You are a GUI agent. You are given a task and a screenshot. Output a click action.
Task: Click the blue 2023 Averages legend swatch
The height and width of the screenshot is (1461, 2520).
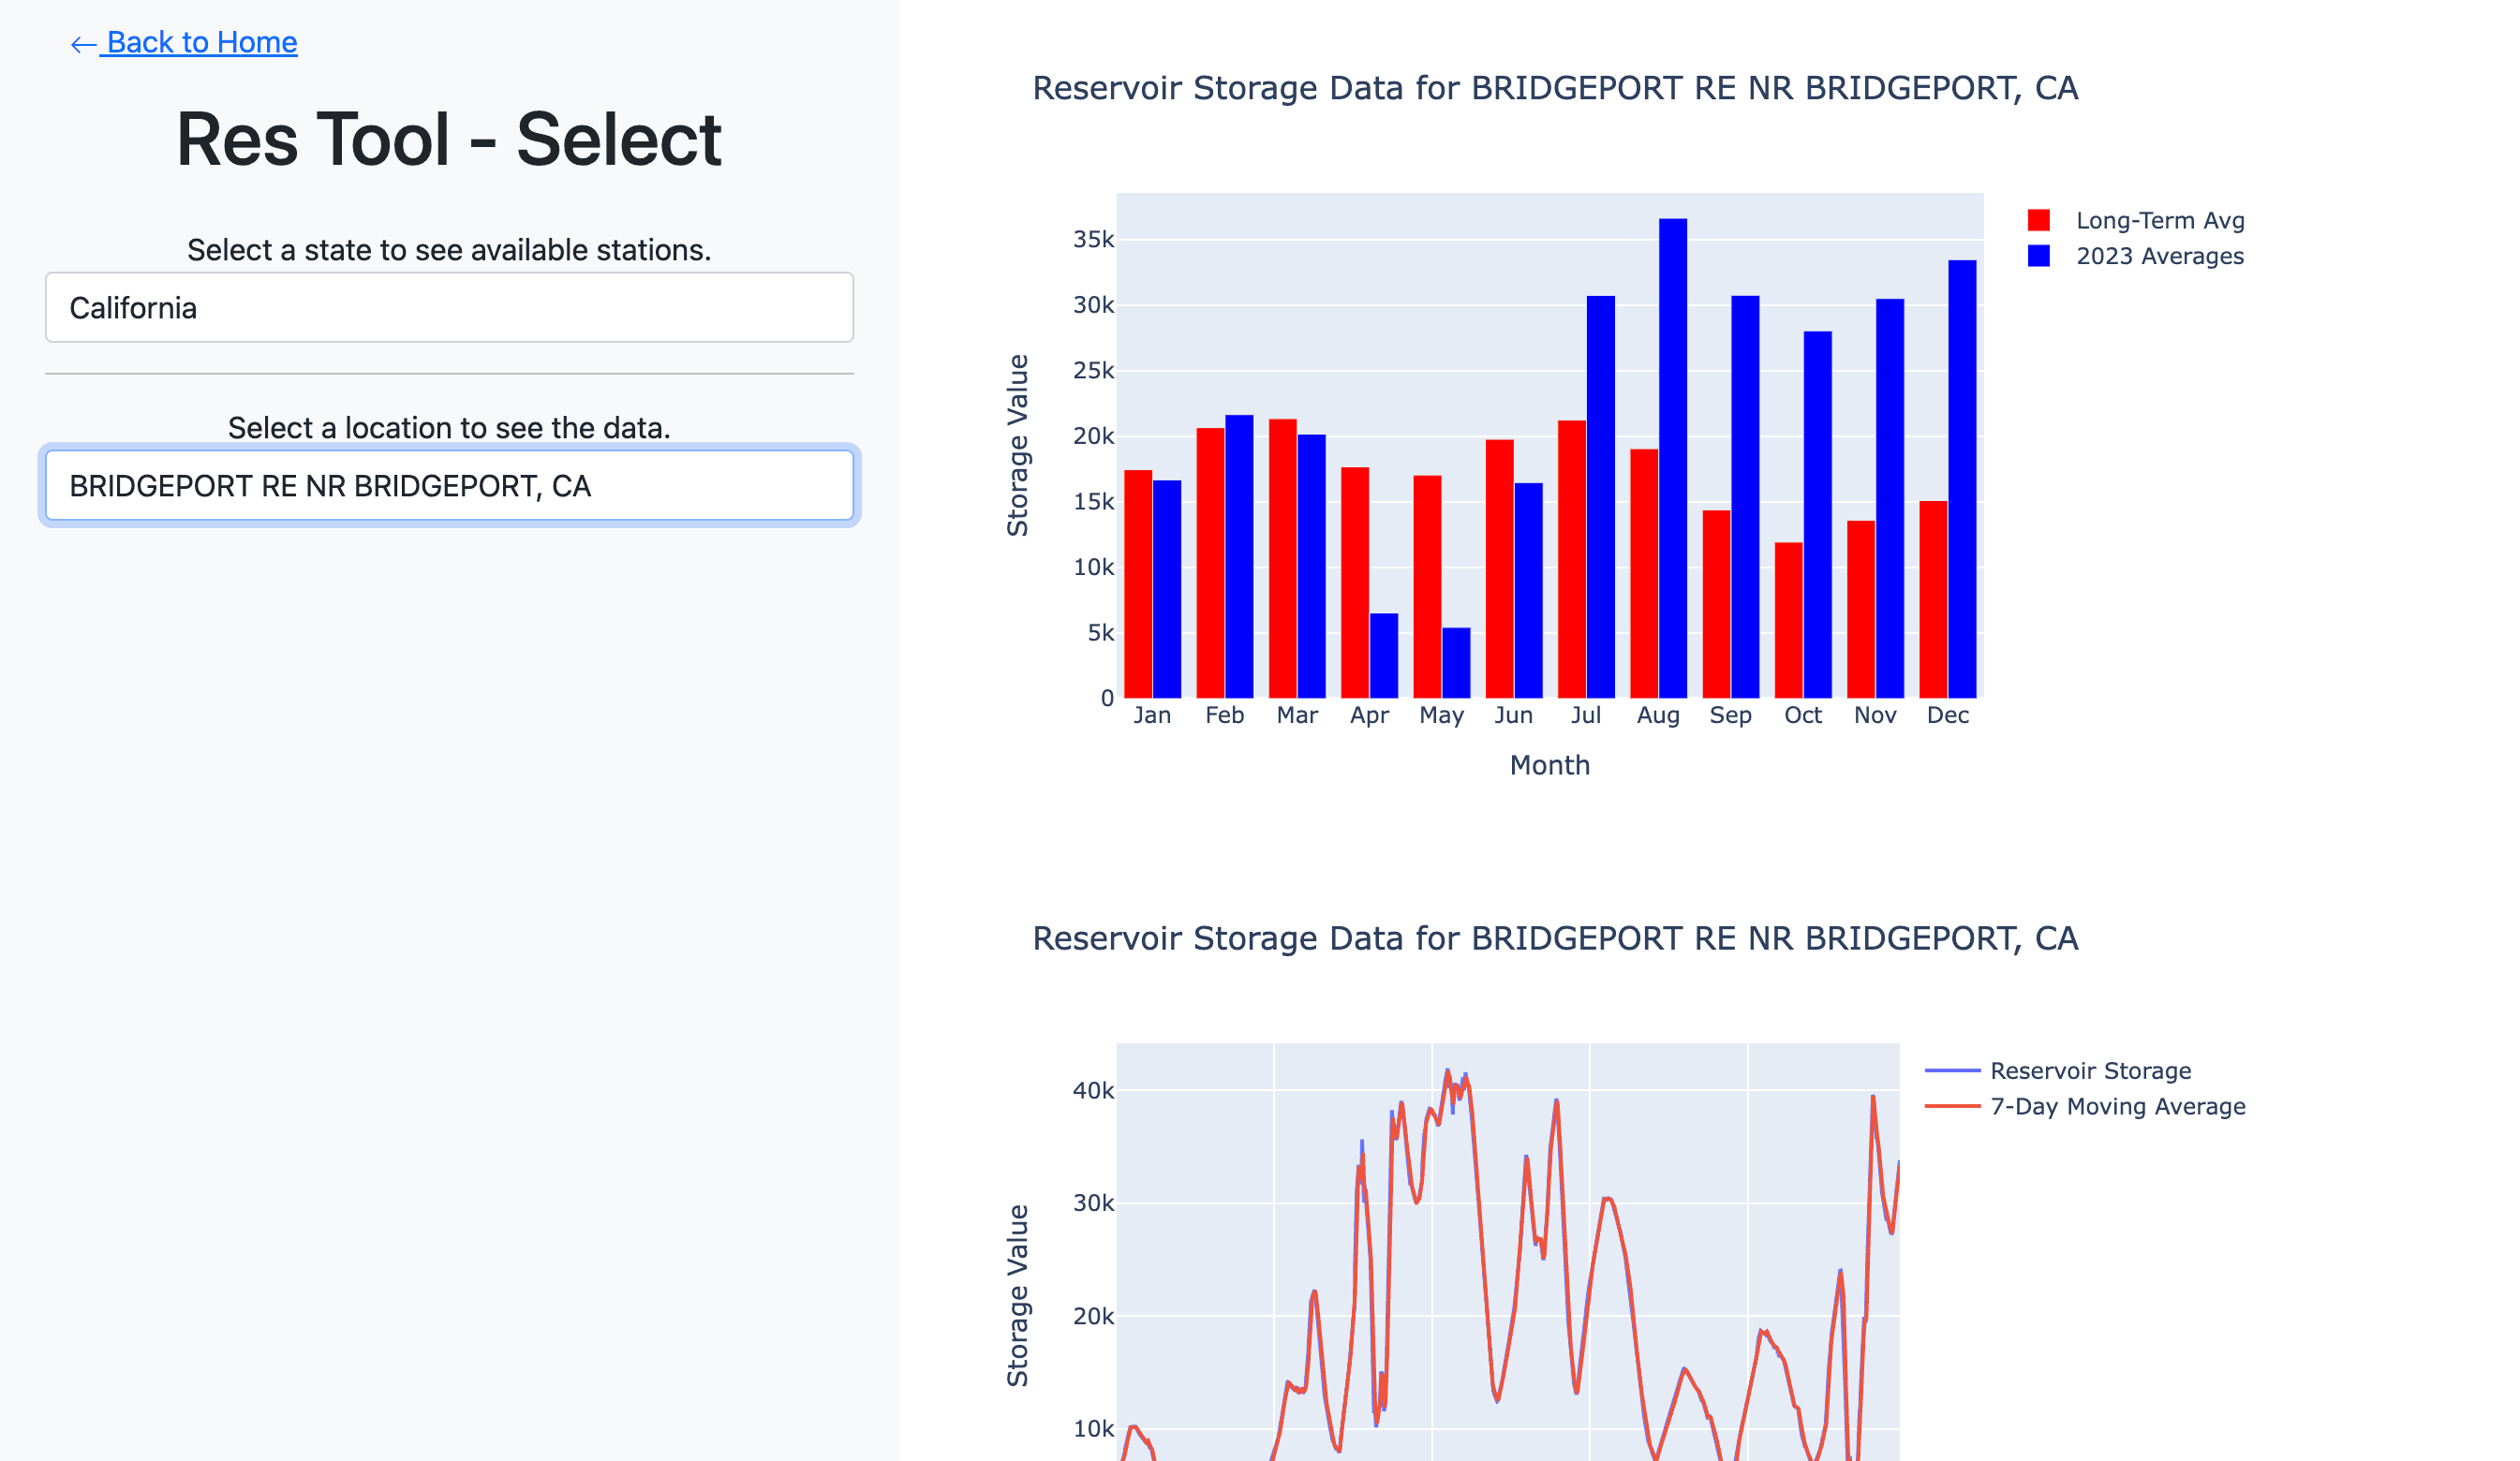click(x=2038, y=256)
